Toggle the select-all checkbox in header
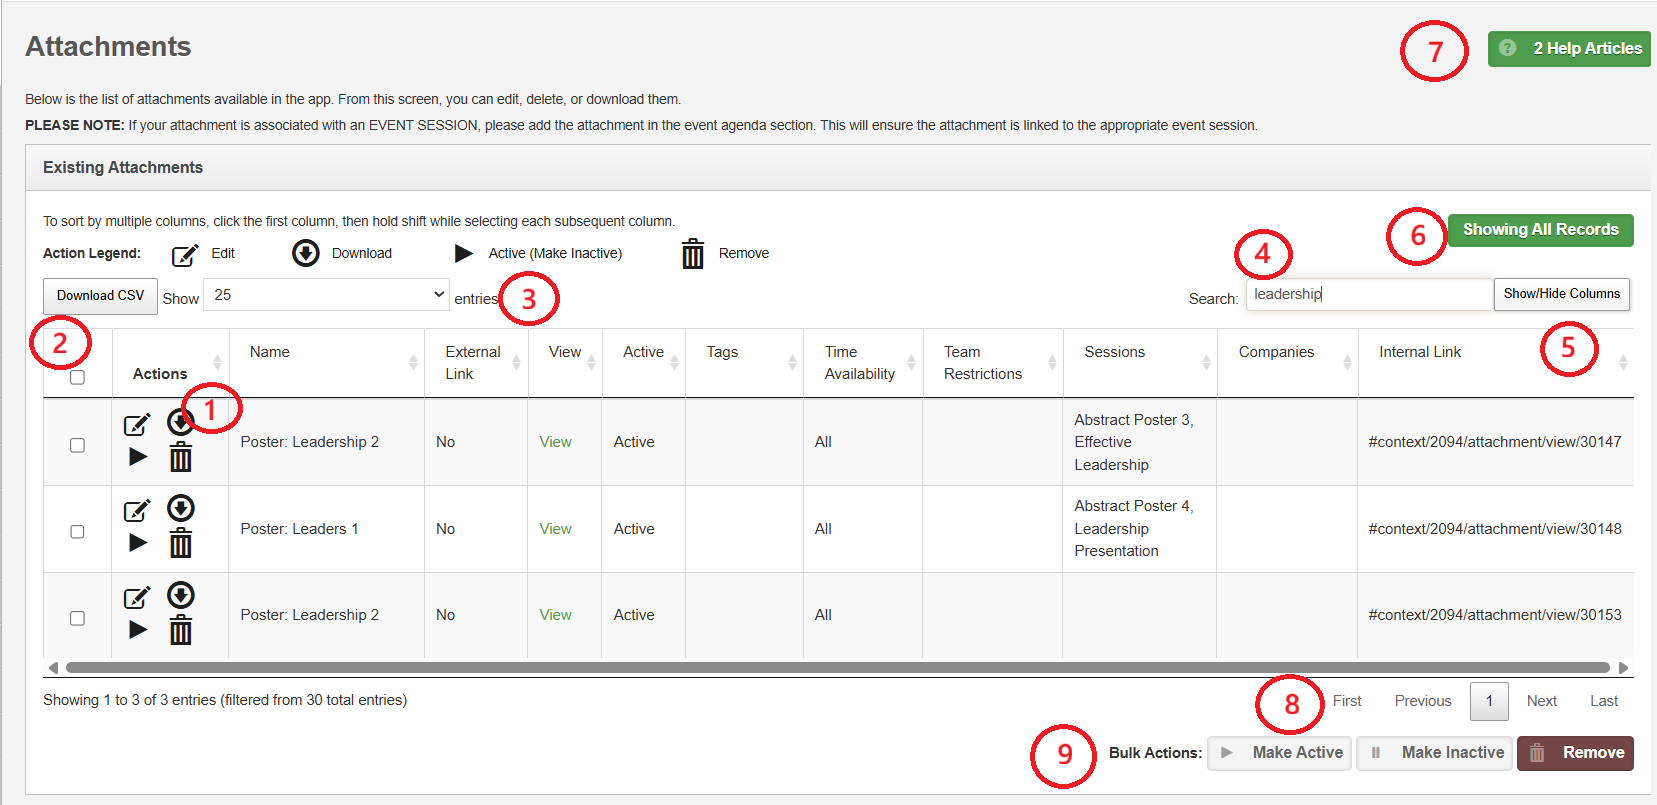1657x805 pixels. (x=77, y=377)
